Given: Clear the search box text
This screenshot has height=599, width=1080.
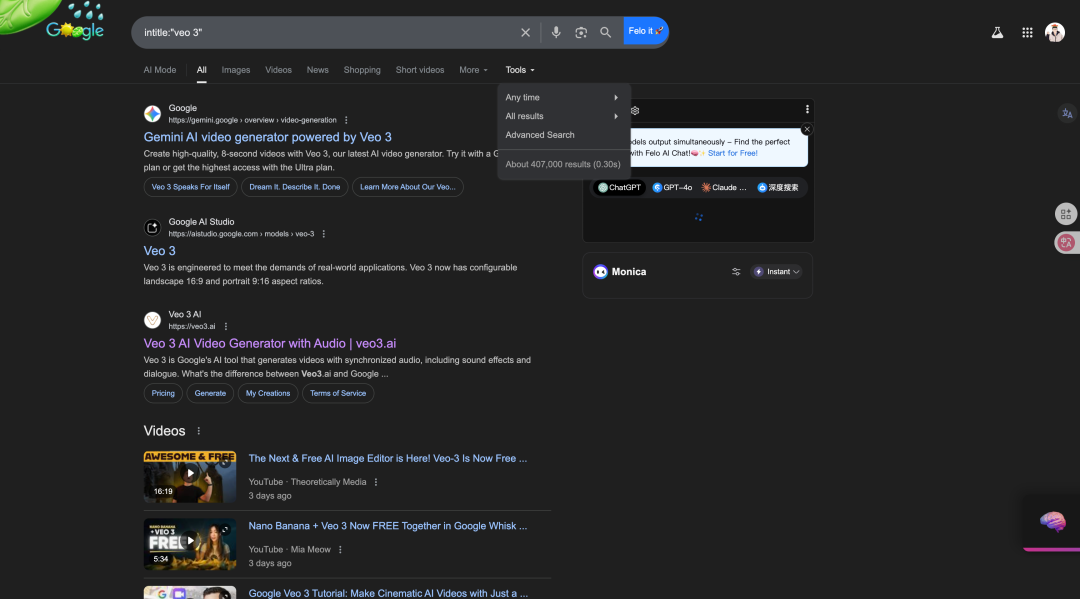Looking at the screenshot, I should tap(526, 32).
